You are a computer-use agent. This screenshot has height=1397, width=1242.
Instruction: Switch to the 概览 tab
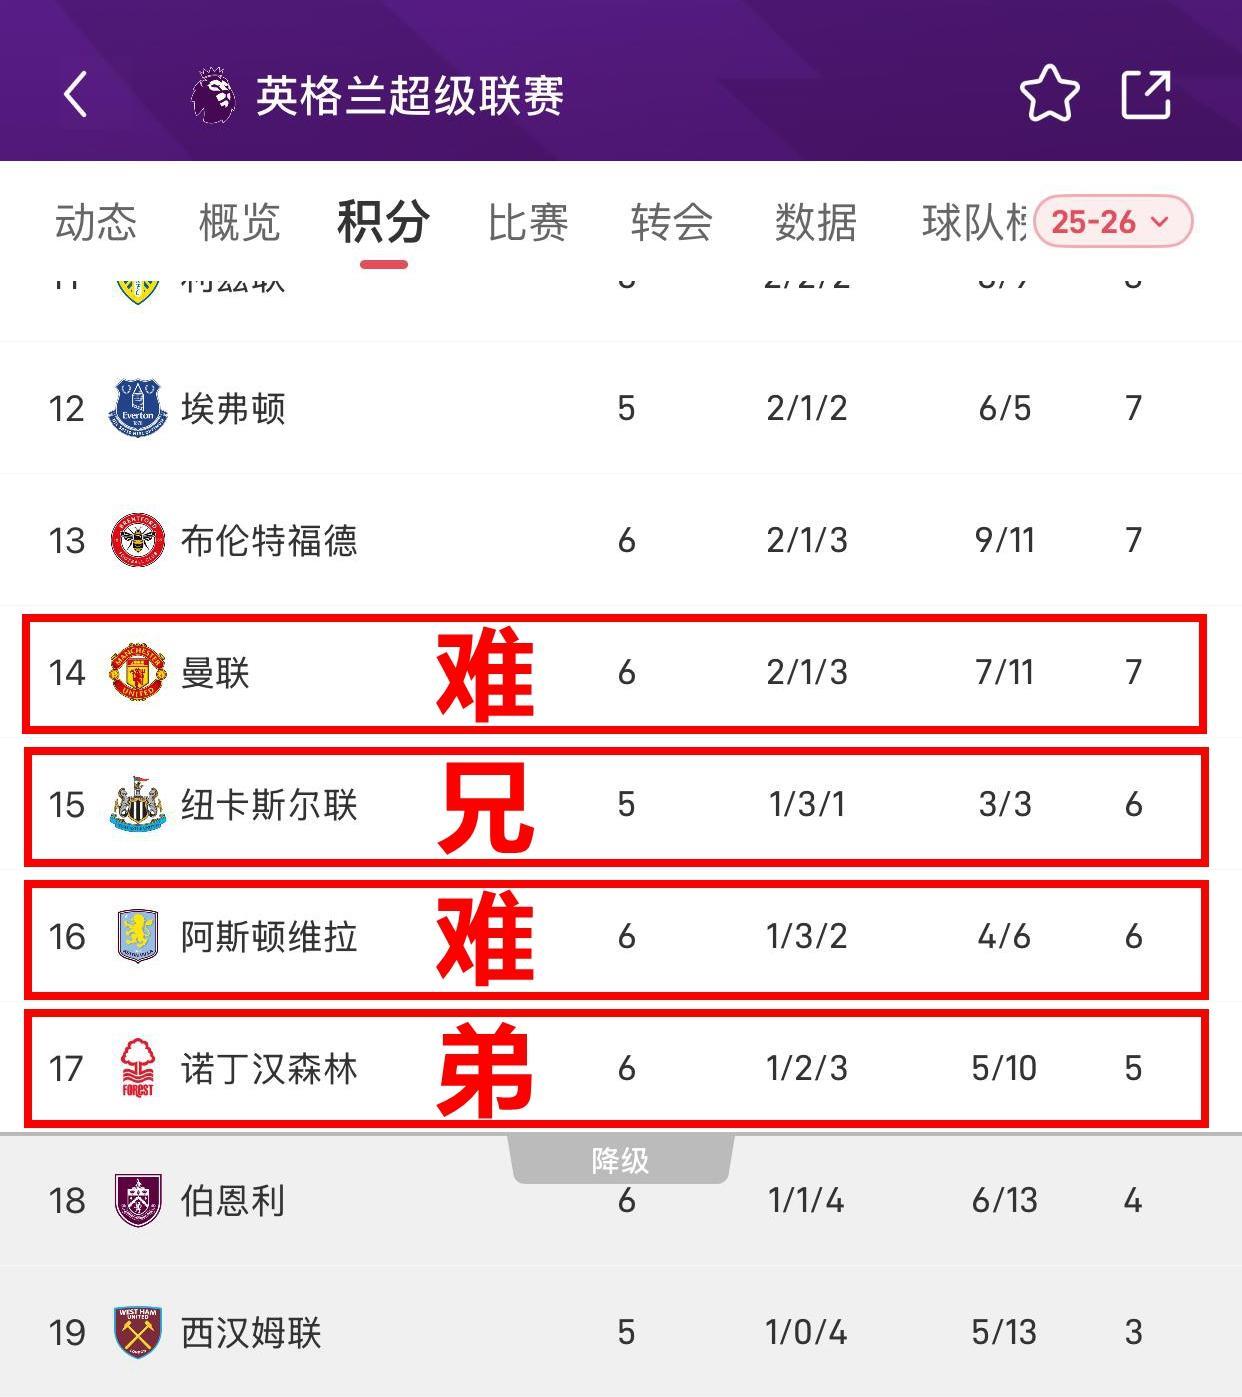tap(239, 222)
